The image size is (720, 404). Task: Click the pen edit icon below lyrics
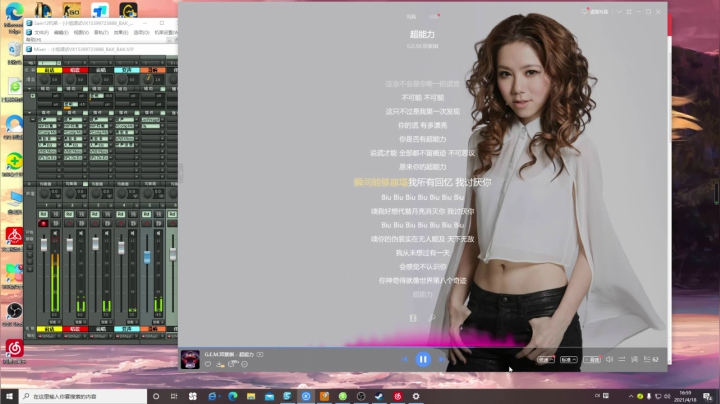pos(432,318)
